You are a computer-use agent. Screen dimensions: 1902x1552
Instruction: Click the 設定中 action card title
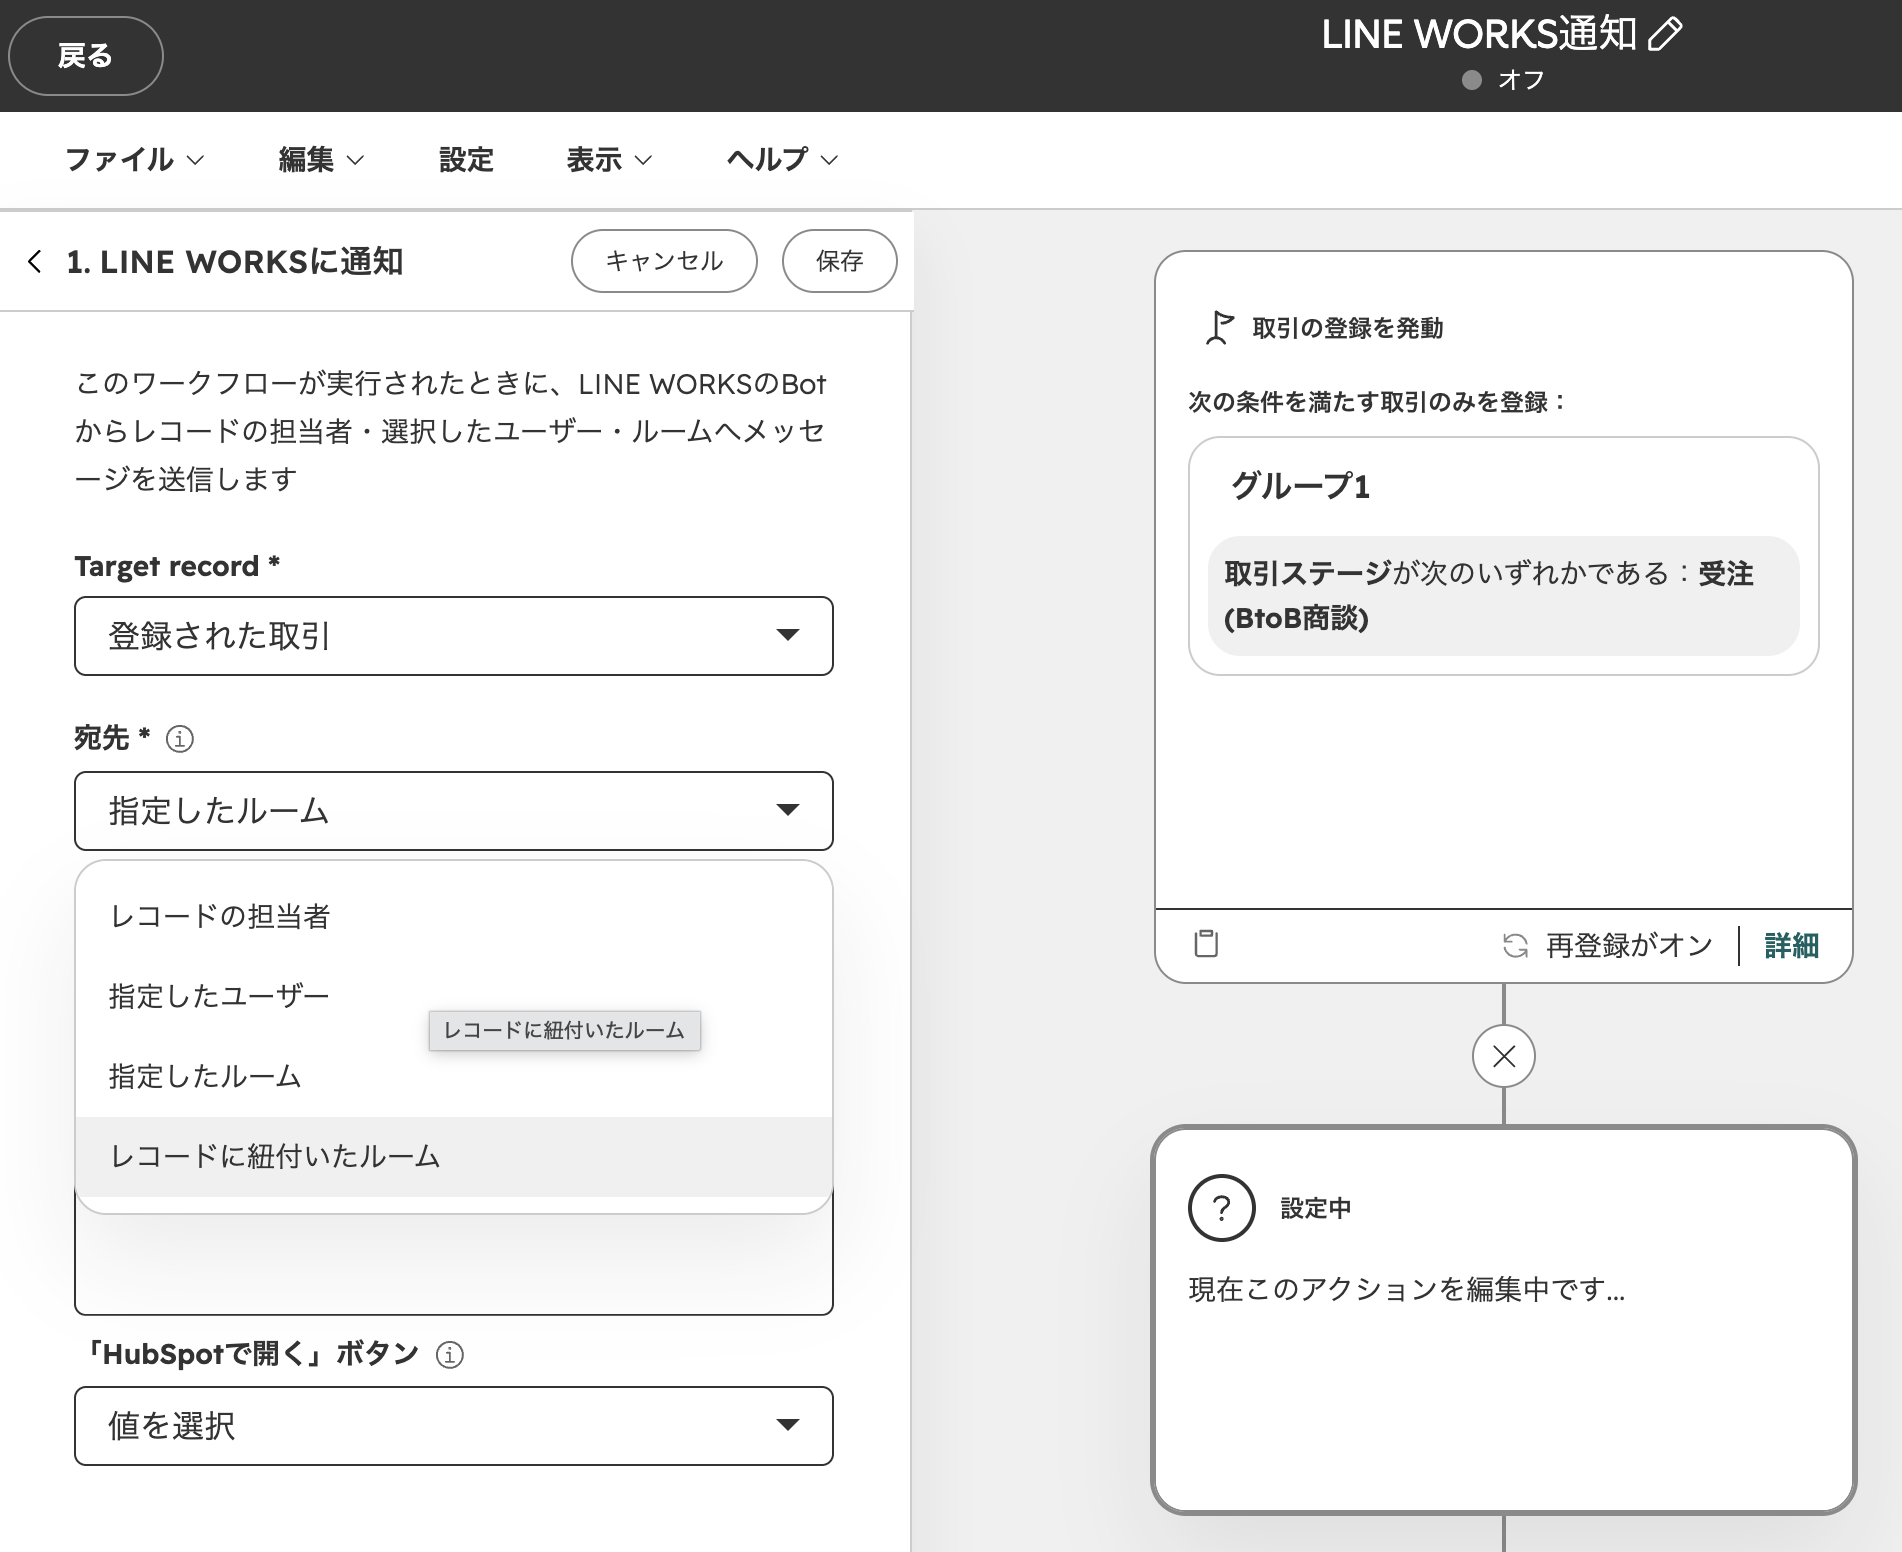pyautogui.click(x=1316, y=1208)
